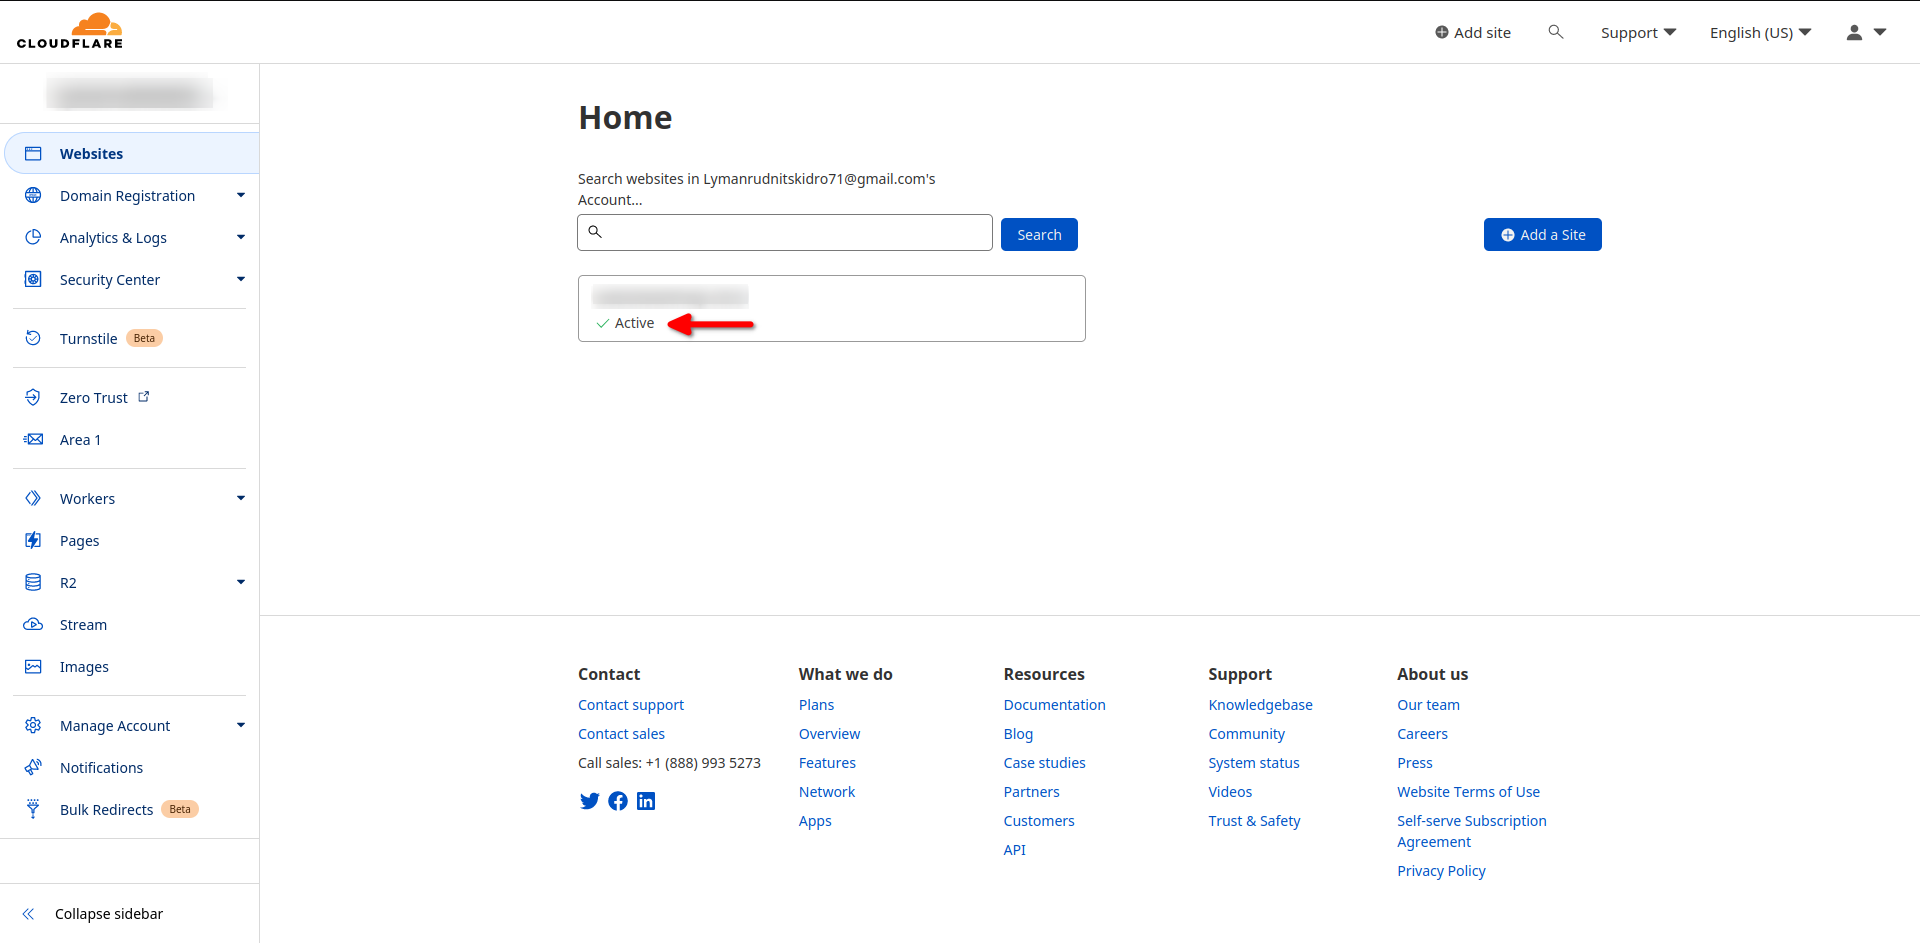Expand R2 submenu arrow
Image resolution: width=1920 pixels, height=943 pixels.
click(x=241, y=582)
